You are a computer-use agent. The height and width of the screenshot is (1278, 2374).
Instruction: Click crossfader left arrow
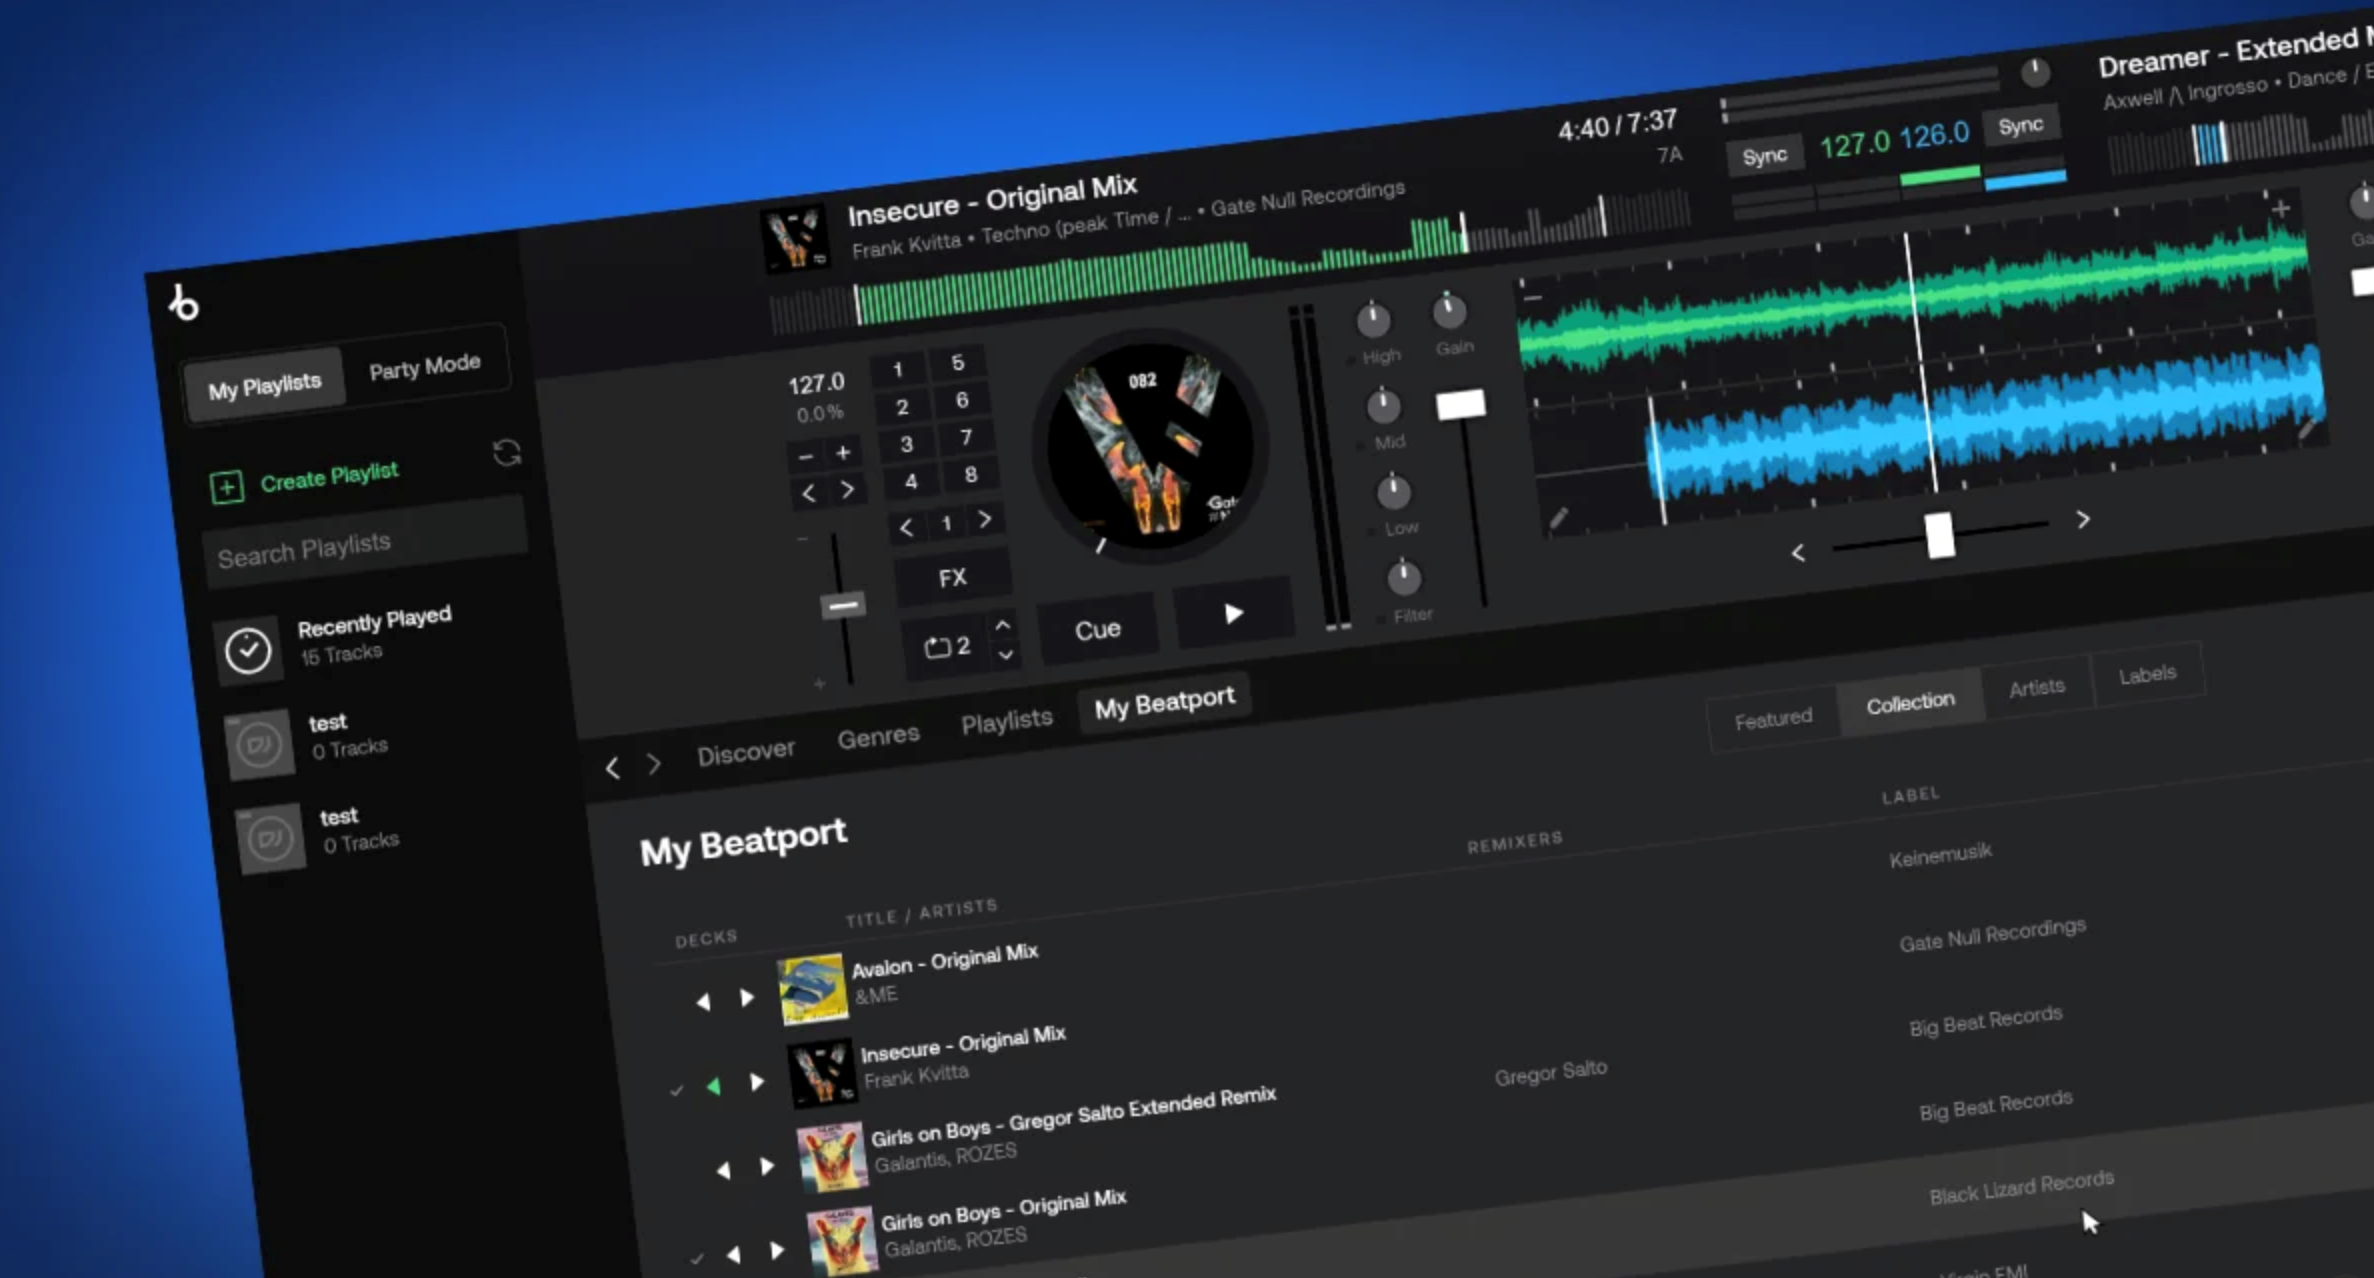(x=1797, y=552)
